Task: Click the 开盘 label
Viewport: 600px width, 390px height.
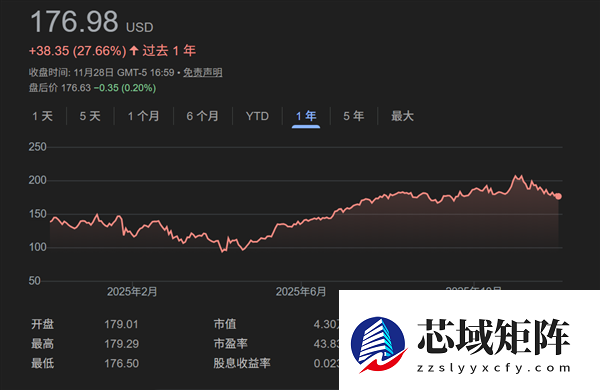Action: coord(42,325)
